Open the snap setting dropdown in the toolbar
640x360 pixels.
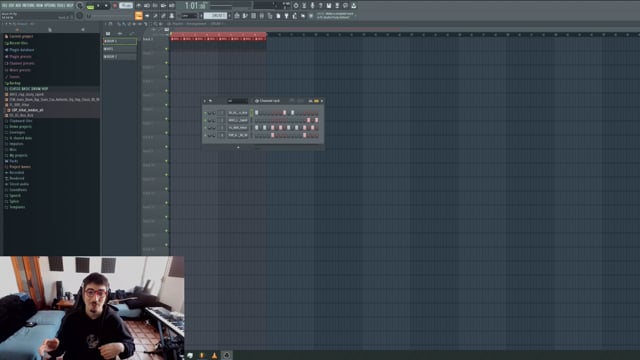[189, 16]
